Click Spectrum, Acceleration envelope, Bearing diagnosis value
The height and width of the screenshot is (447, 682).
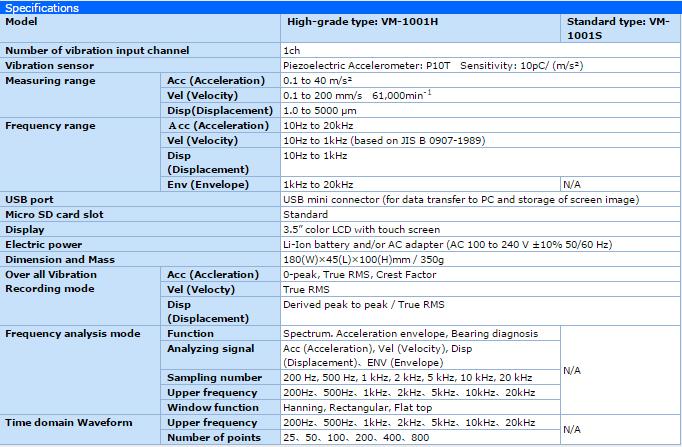(x=411, y=334)
